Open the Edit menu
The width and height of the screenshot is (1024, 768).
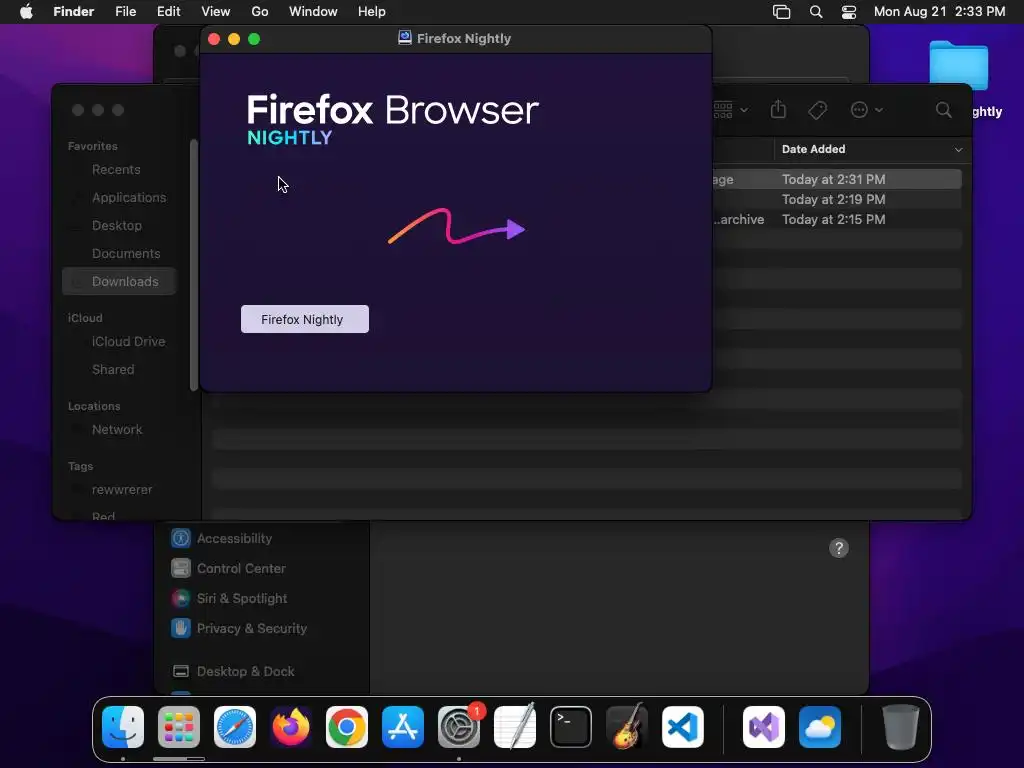pos(168,12)
